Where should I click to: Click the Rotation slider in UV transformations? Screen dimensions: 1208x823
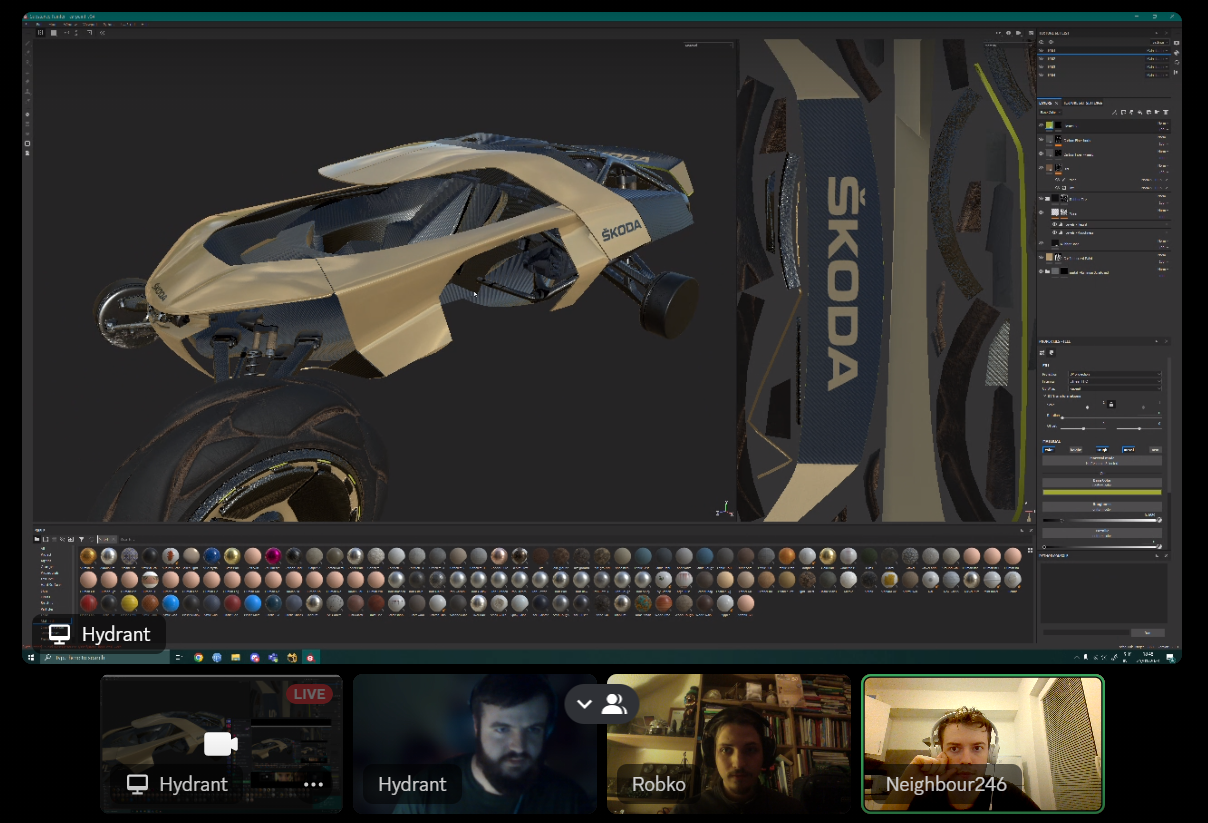(x=1110, y=416)
